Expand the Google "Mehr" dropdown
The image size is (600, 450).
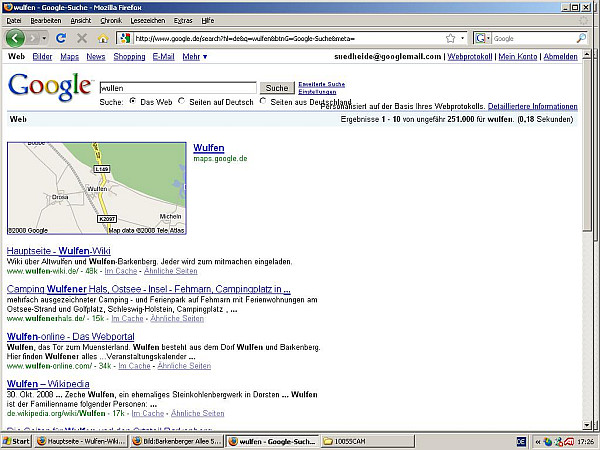194,57
